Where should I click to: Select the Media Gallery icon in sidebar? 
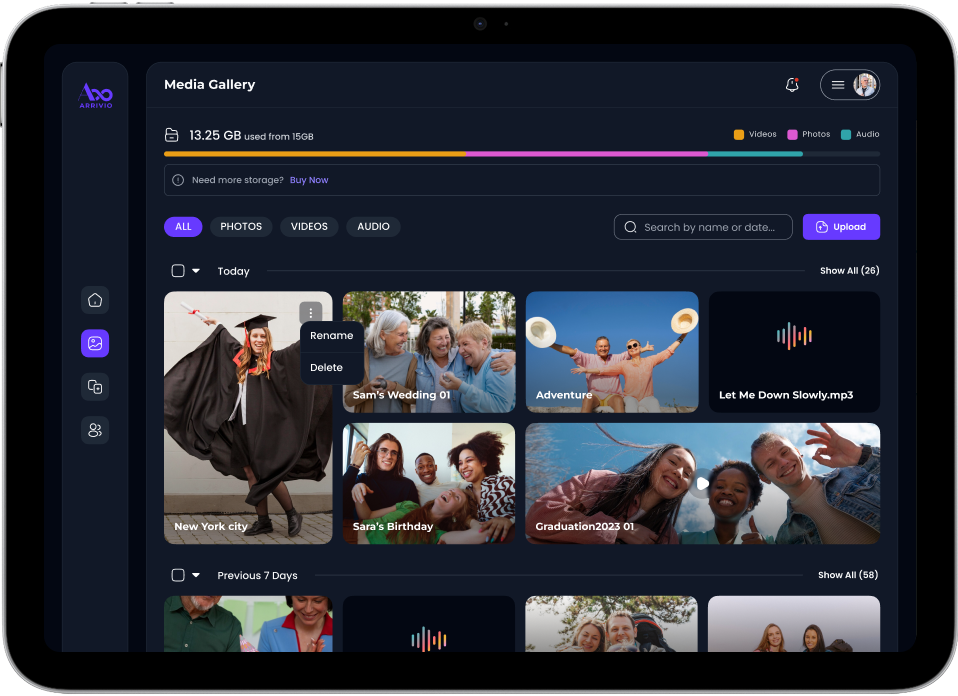click(94, 343)
